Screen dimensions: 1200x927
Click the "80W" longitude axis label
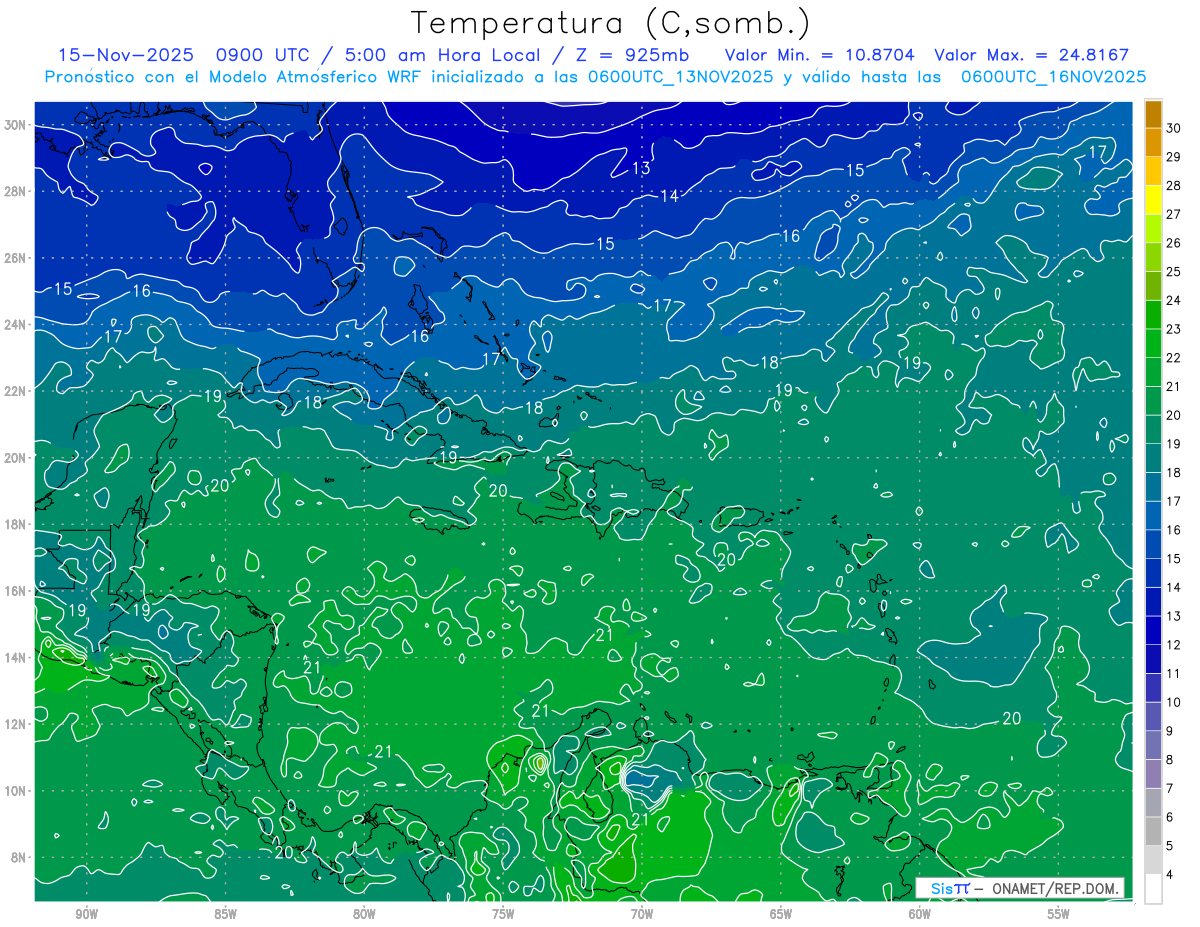click(x=364, y=915)
